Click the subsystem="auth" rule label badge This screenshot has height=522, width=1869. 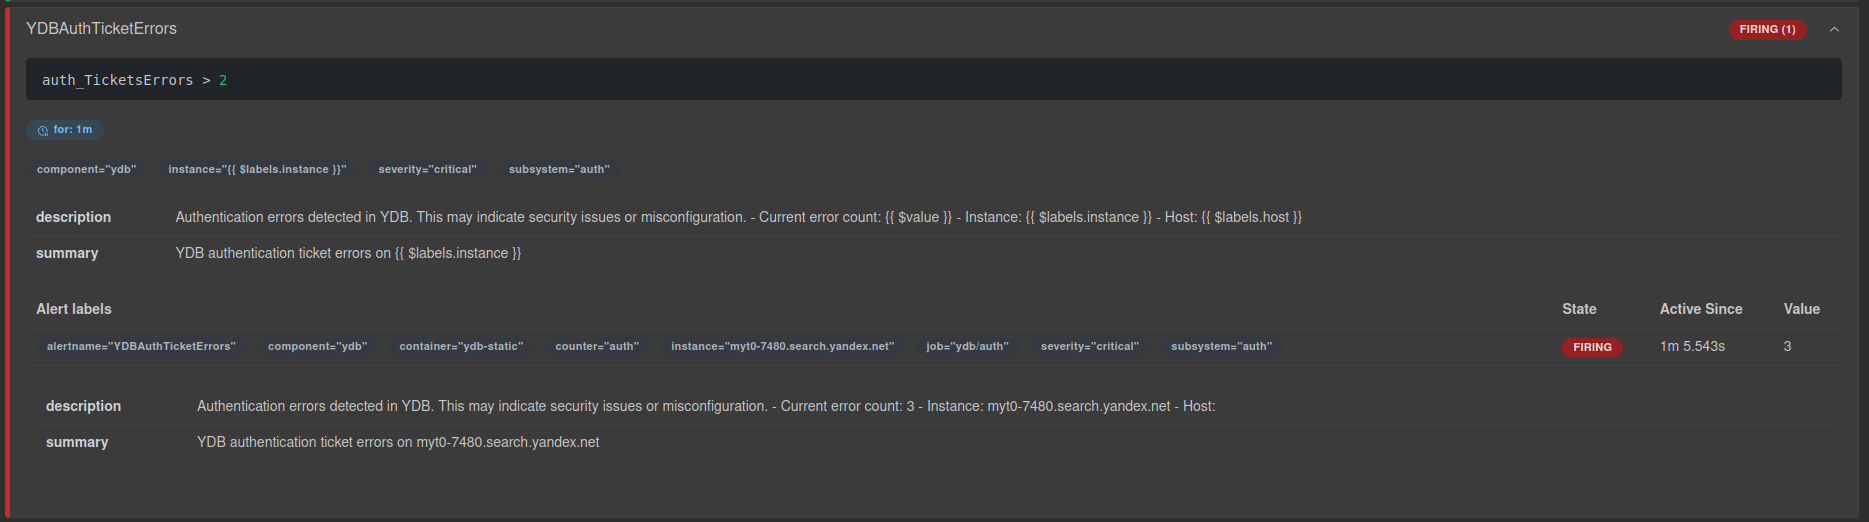click(559, 170)
